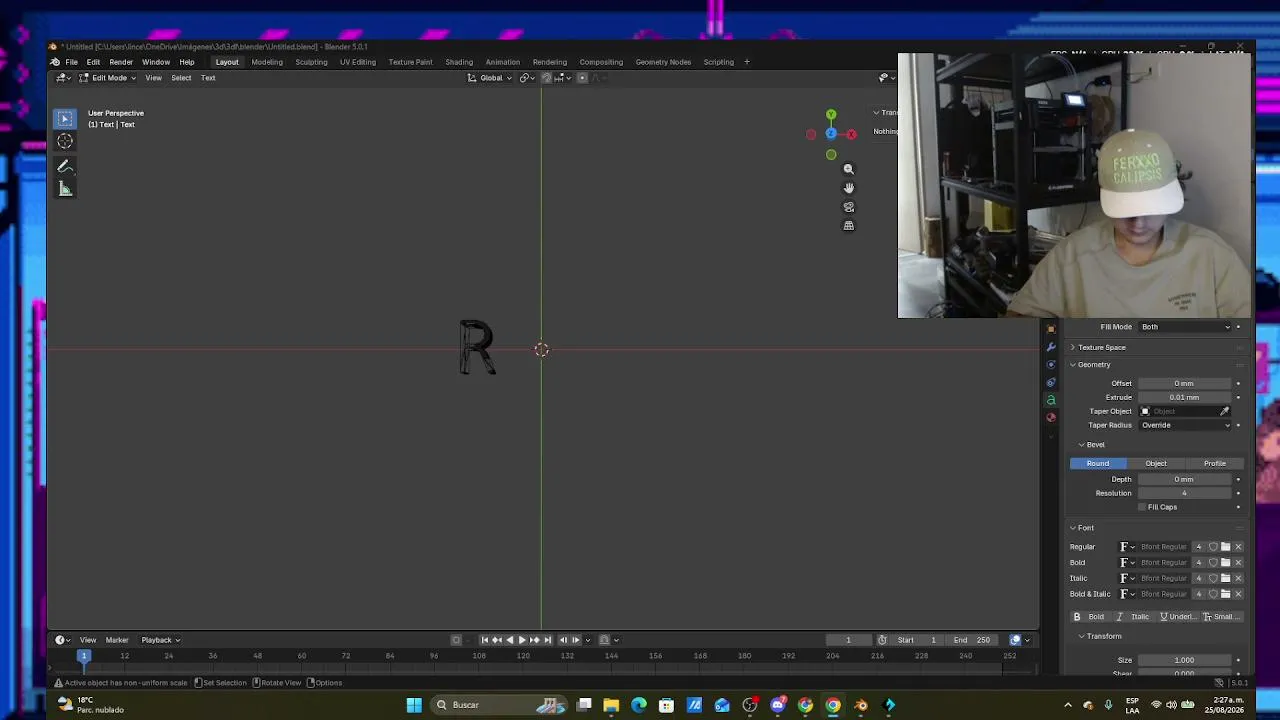The width and height of the screenshot is (1280, 720).
Task: Play the animation in reverse
Action: click(510, 640)
